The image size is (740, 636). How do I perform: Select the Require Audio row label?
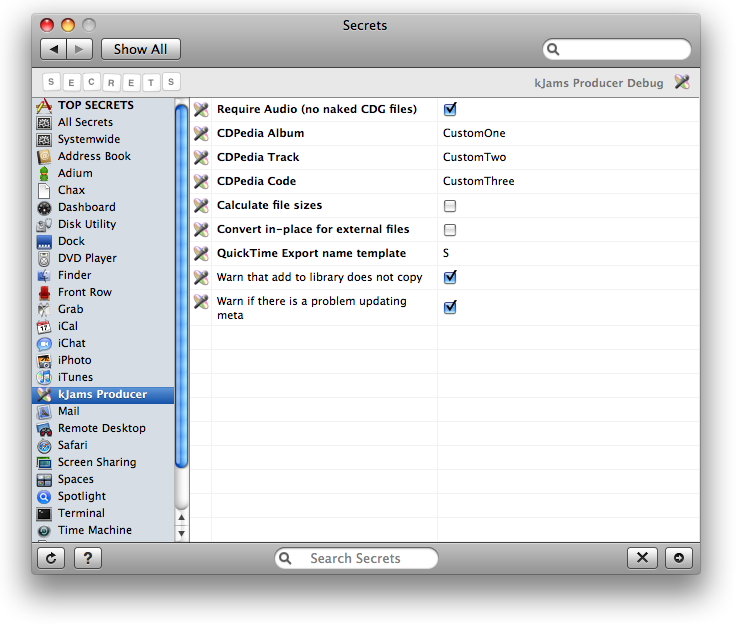click(317, 109)
